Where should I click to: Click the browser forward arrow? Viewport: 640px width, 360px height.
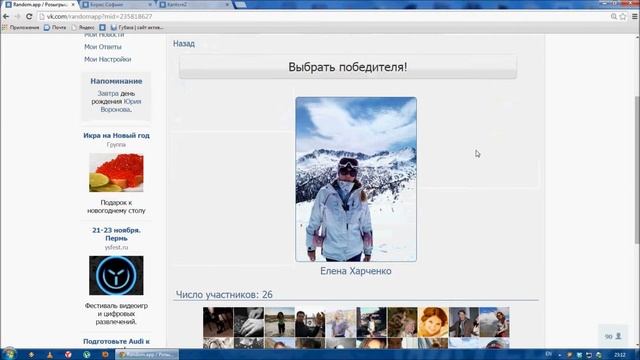[x=17, y=16]
